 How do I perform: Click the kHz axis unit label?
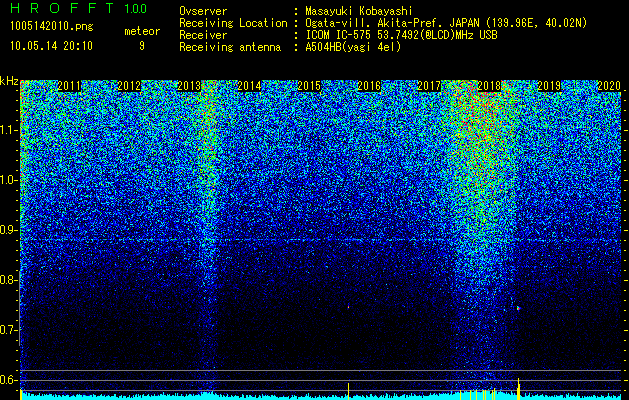[9, 81]
